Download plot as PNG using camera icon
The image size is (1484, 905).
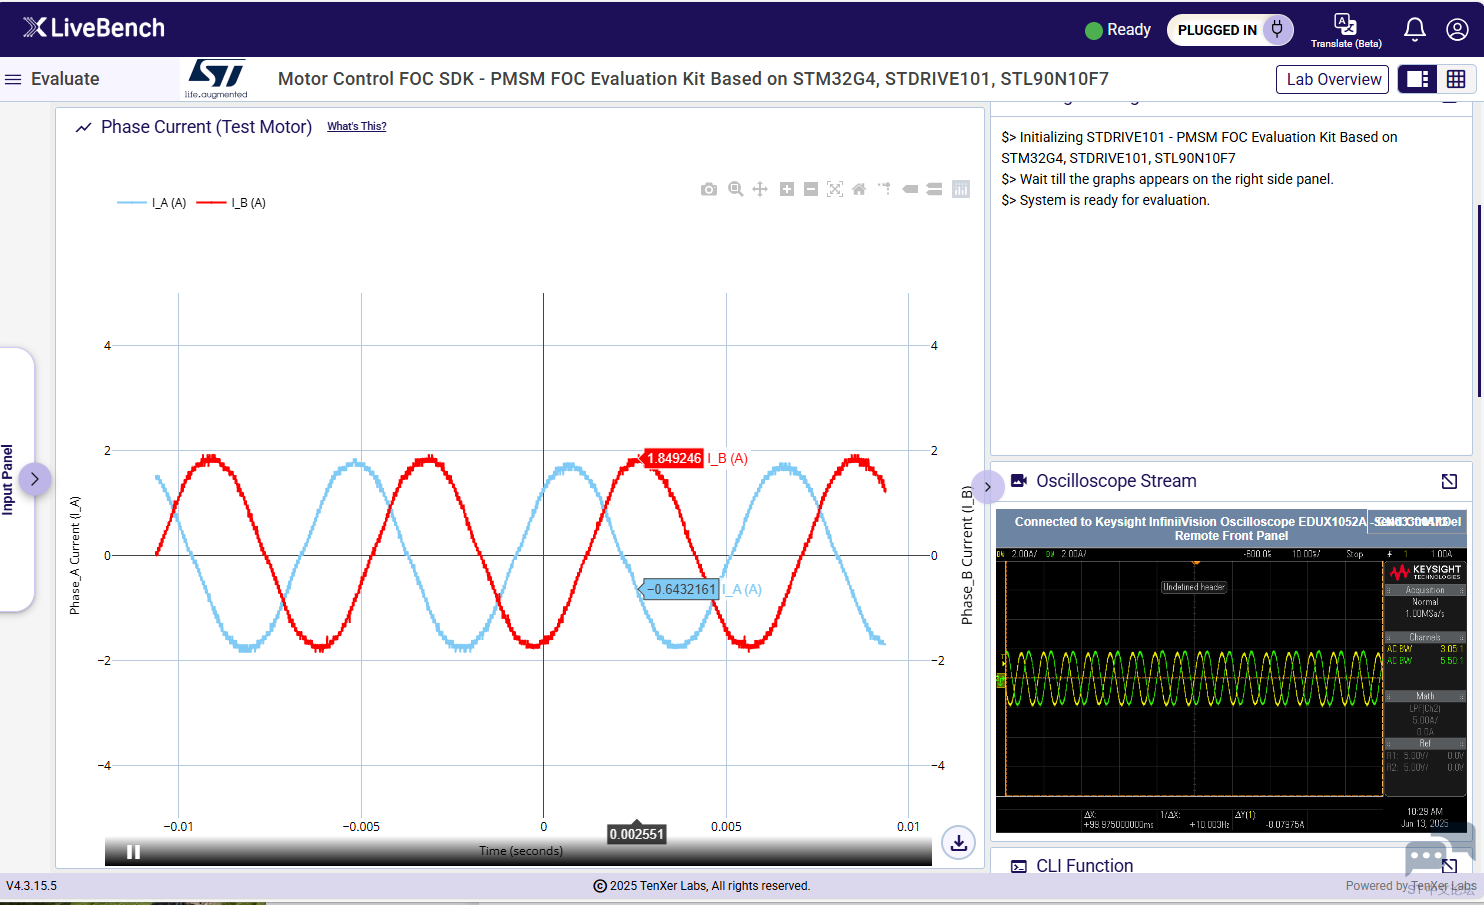point(709,189)
